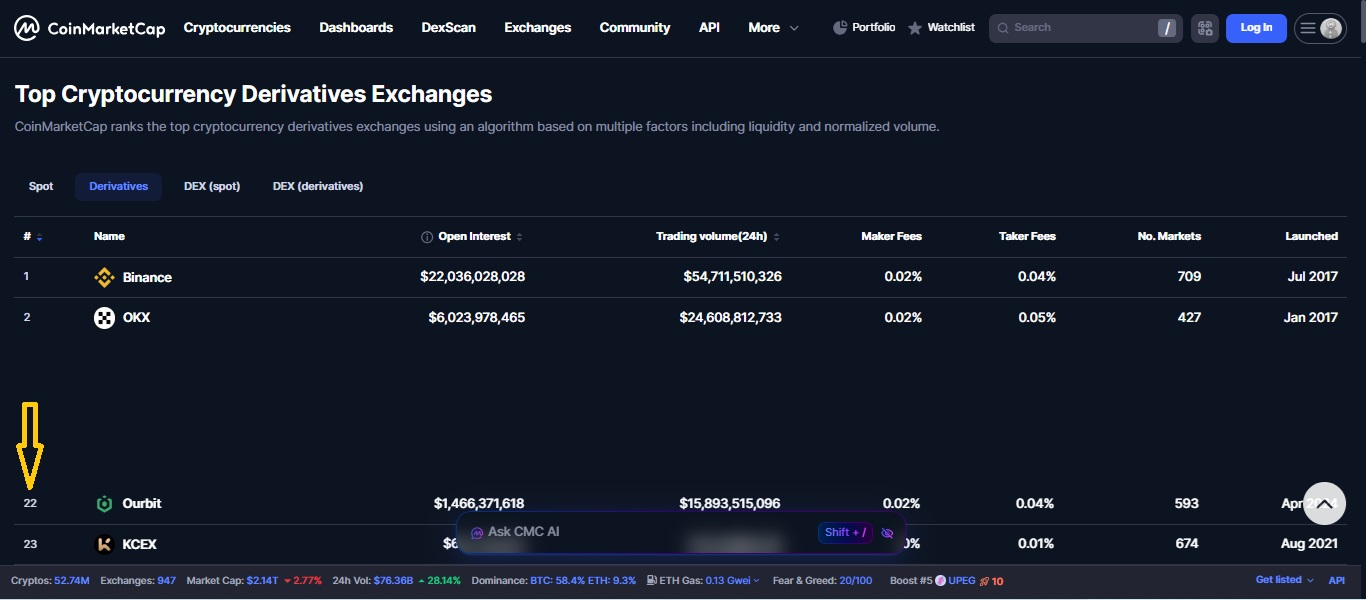Image resolution: width=1366 pixels, height=600 pixels.
Task: Open the Dashboards menu
Action: 356,28
